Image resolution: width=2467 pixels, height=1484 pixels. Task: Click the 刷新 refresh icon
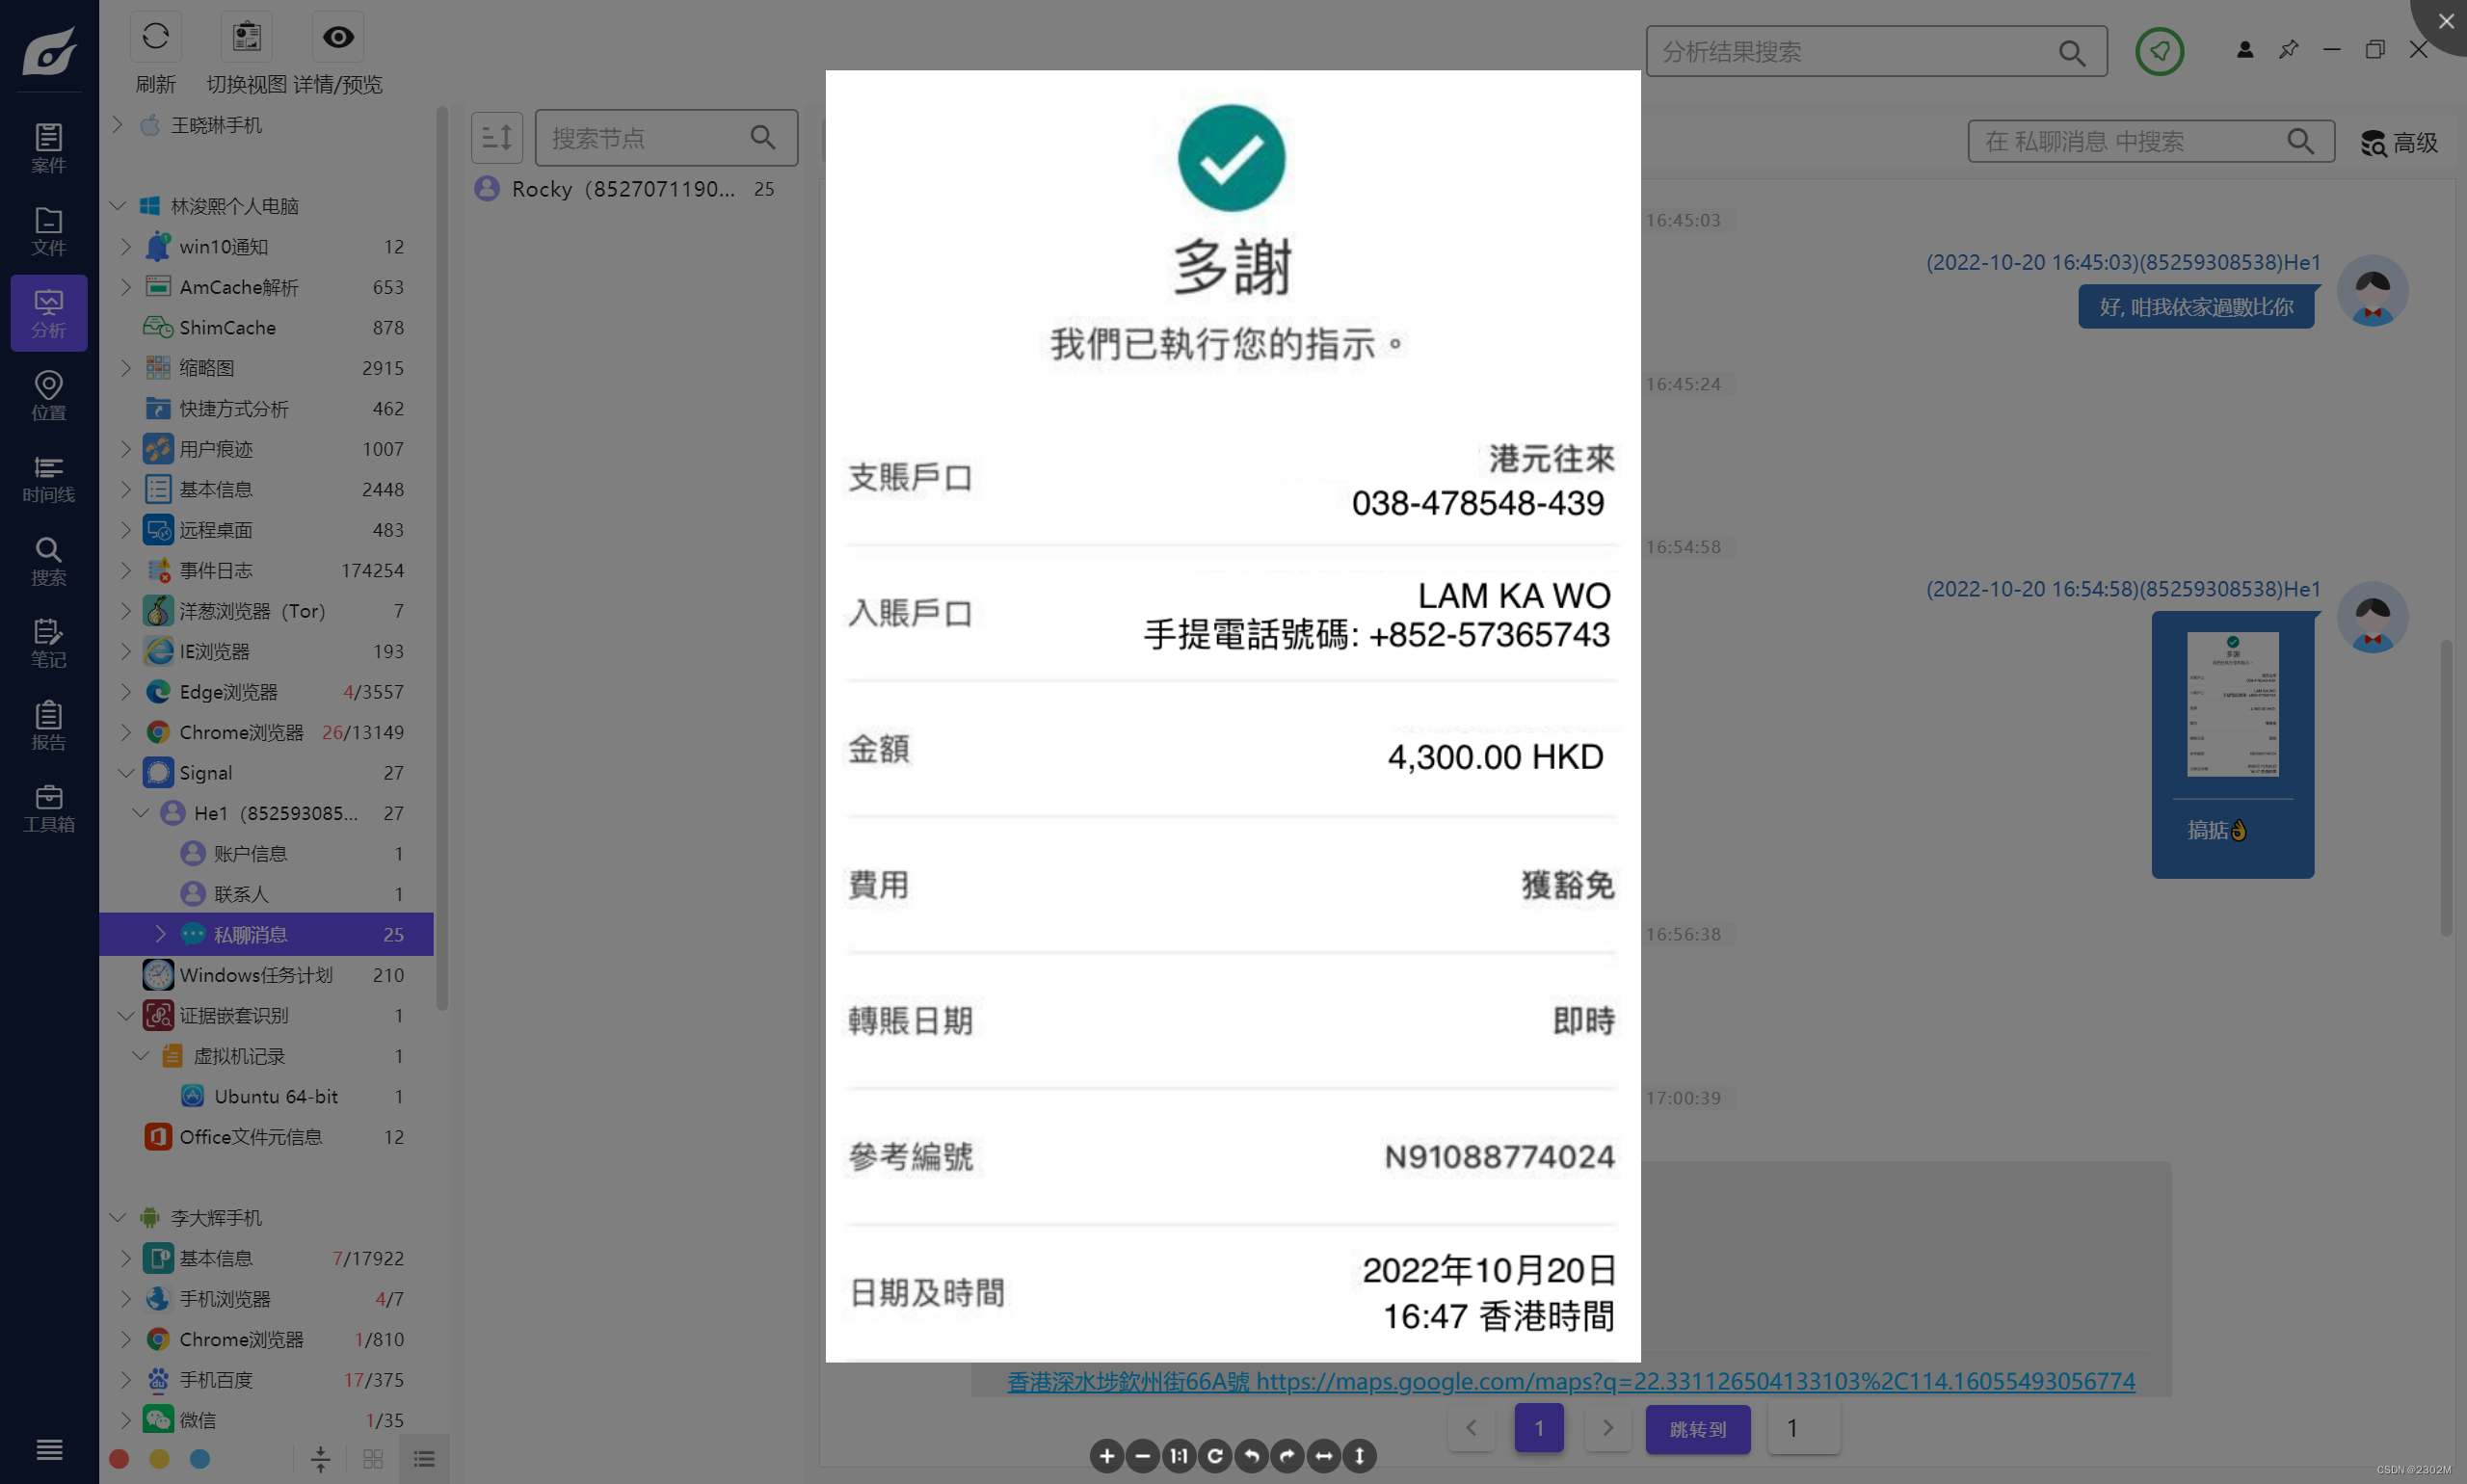pyautogui.click(x=155, y=38)
